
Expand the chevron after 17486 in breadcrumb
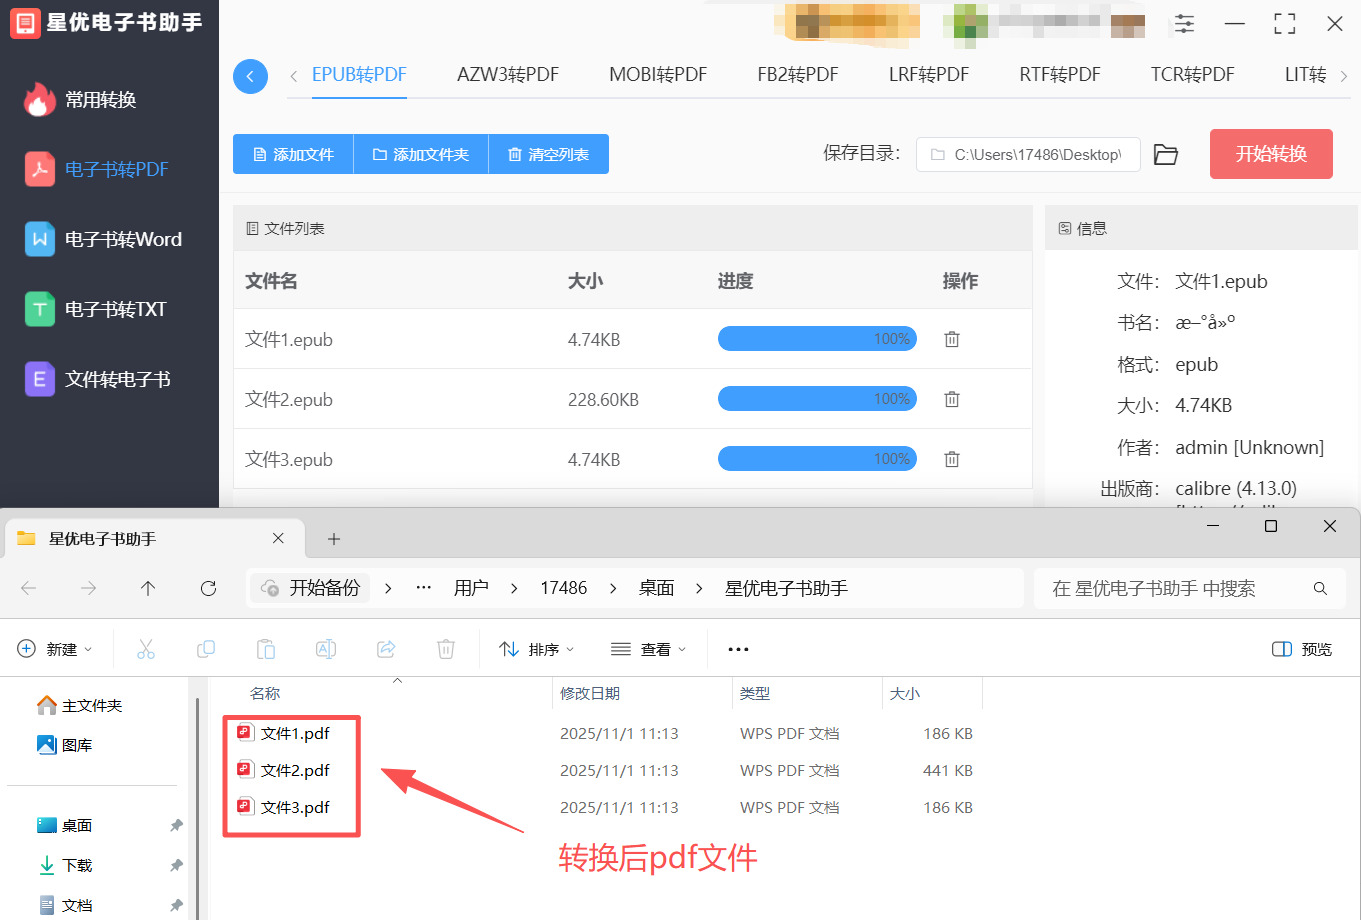(614, 588)
